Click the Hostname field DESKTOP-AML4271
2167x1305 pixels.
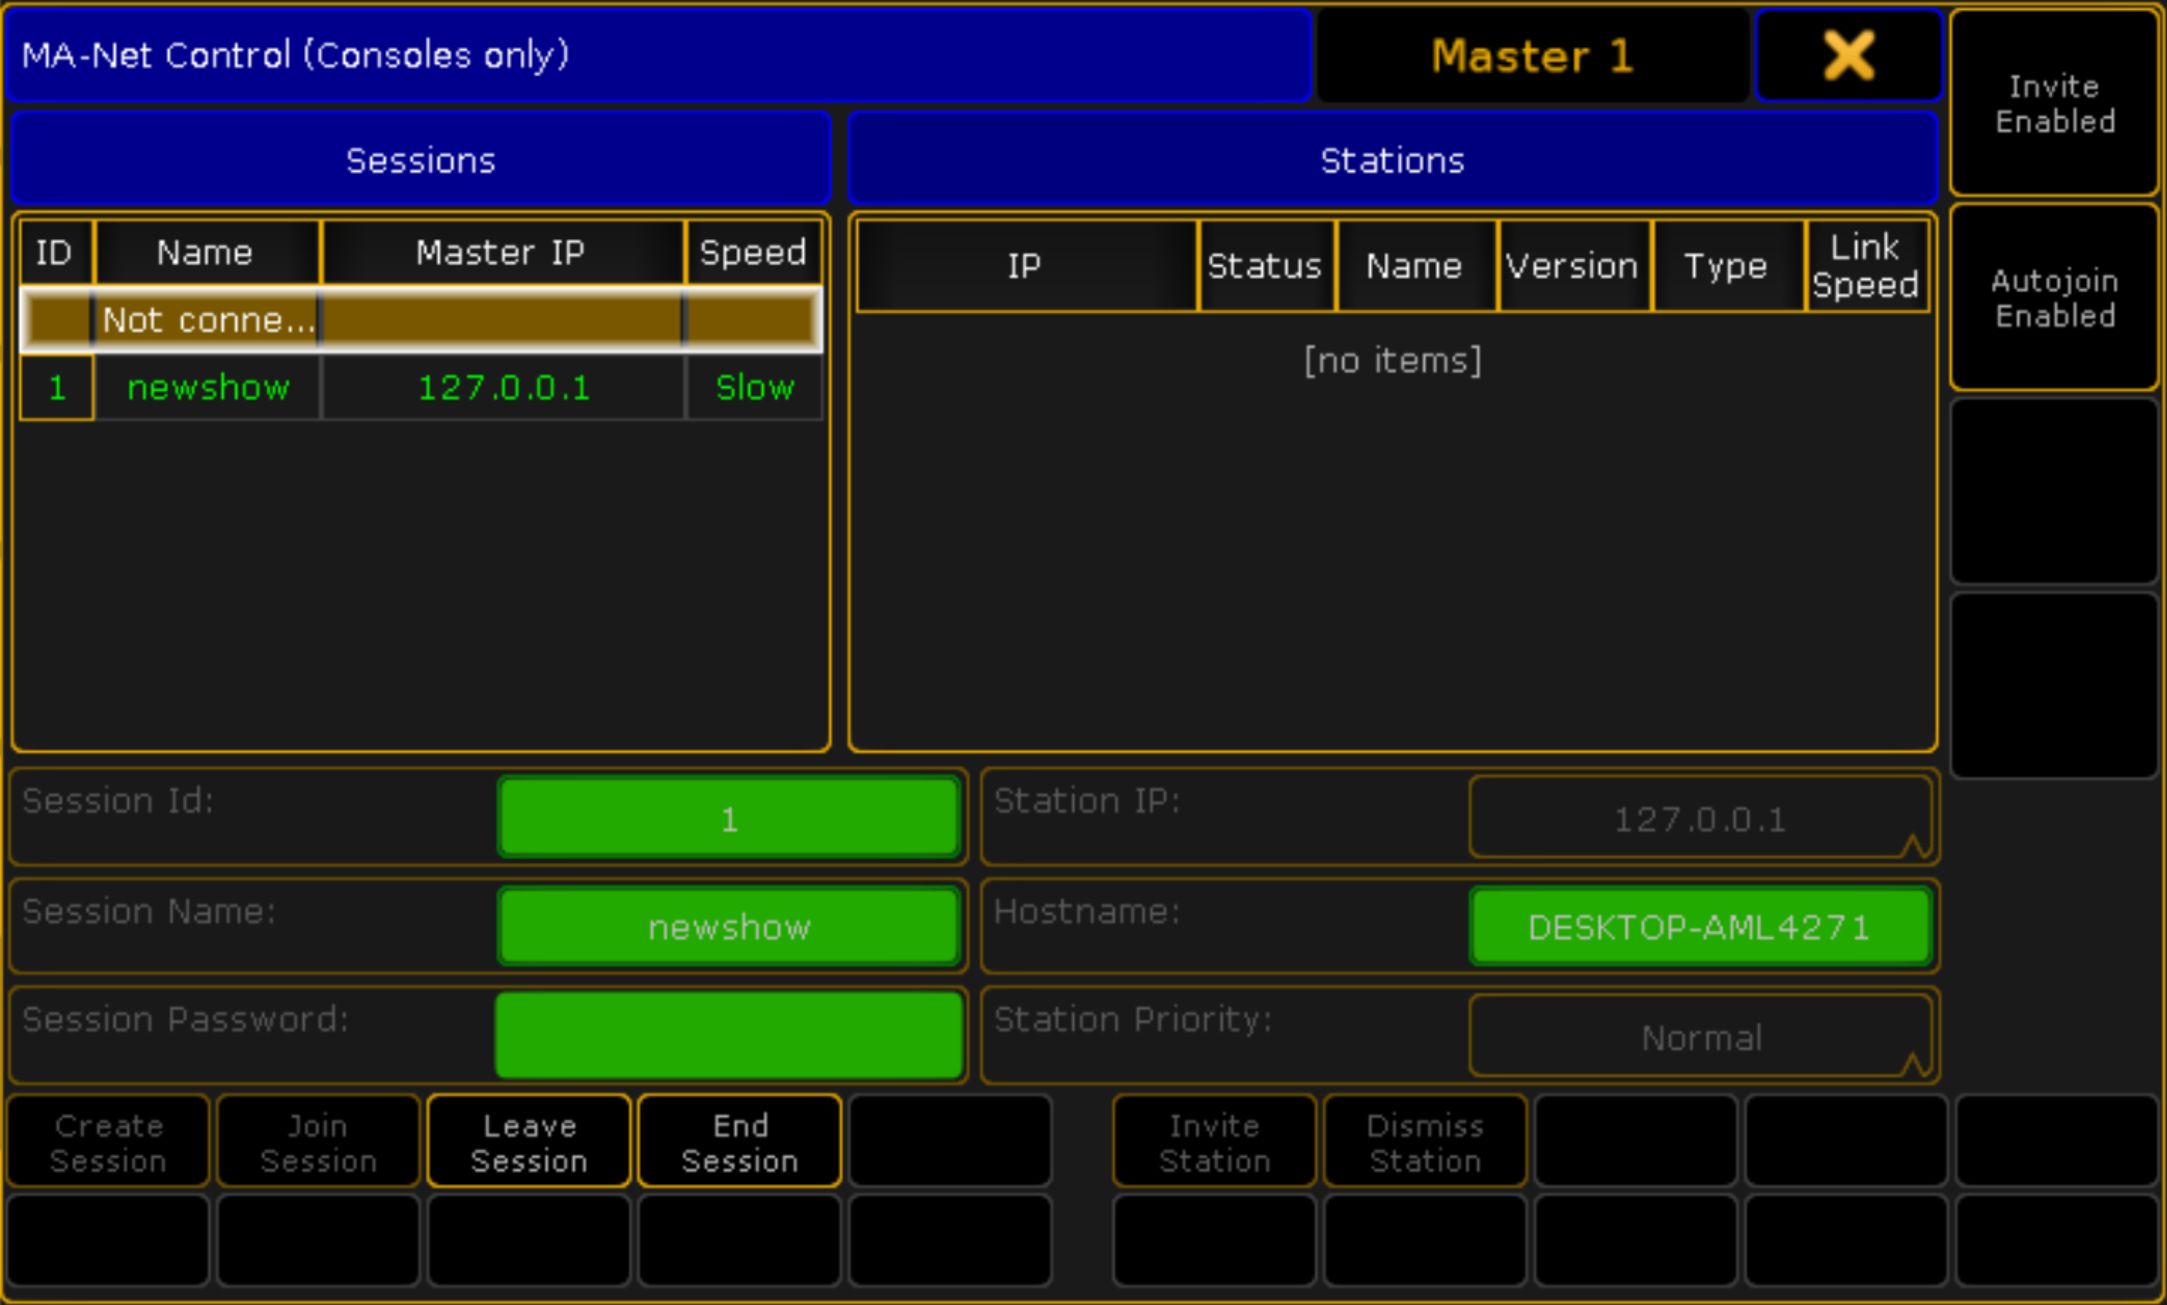pyautogui.click(x=1699, y=927)
